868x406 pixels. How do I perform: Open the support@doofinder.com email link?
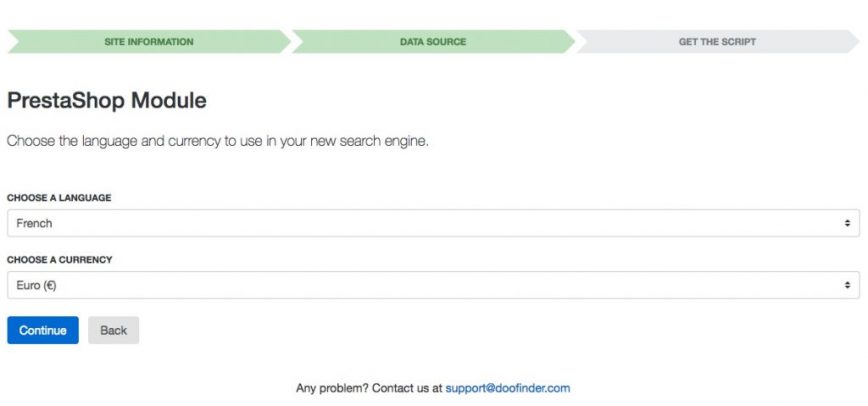point(507,388)
